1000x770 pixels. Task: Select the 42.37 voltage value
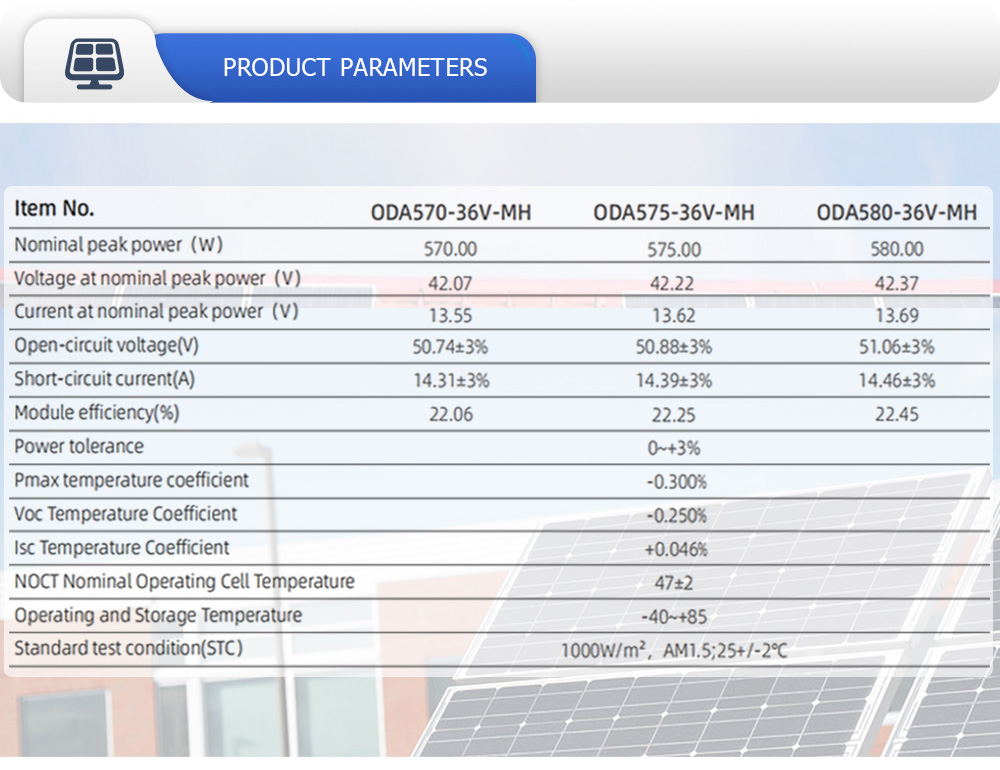click(x=897, y=283)
